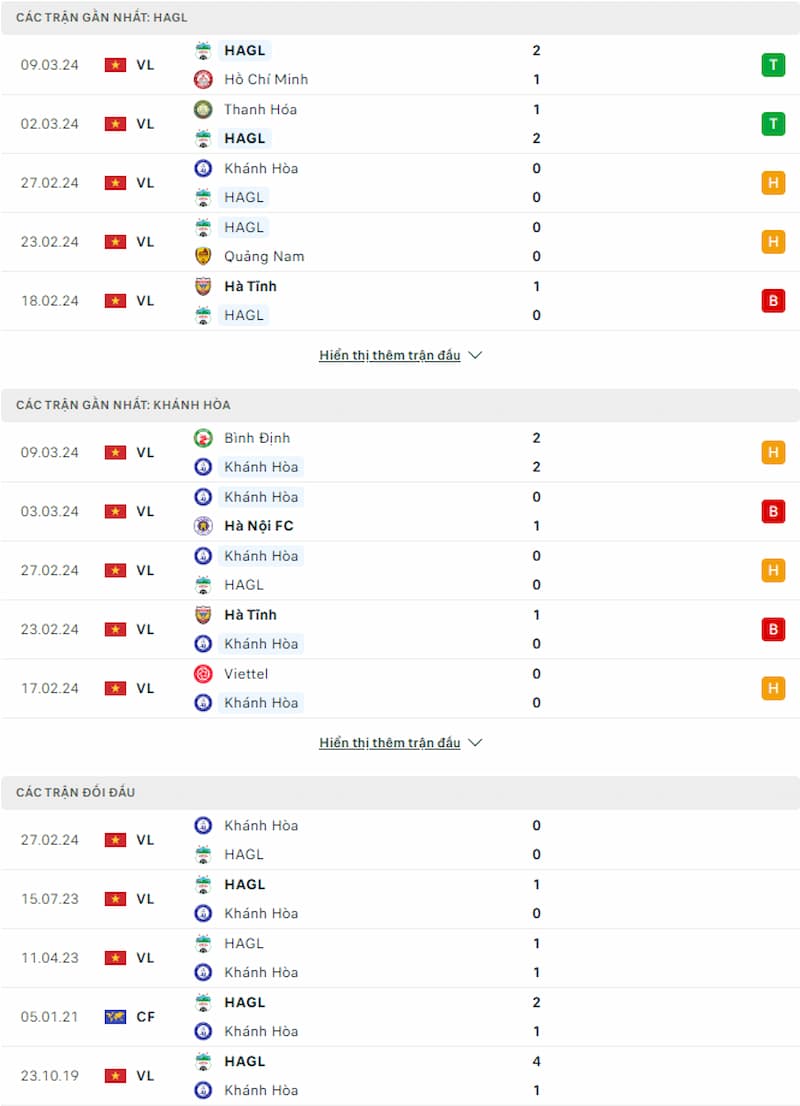Select the 'Các trận gần nhất: Khánh Hòa' header
The image size is (800, 1106).
[x=400, y=405]
